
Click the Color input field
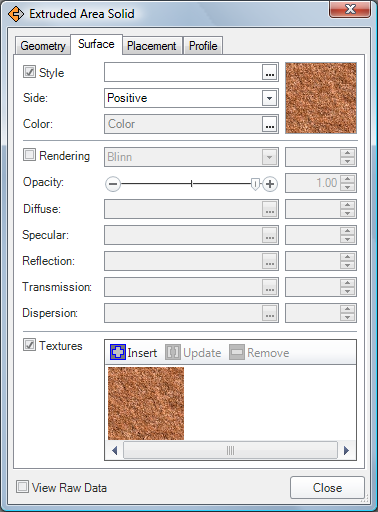pyautogui.click(x=183, y=124)
